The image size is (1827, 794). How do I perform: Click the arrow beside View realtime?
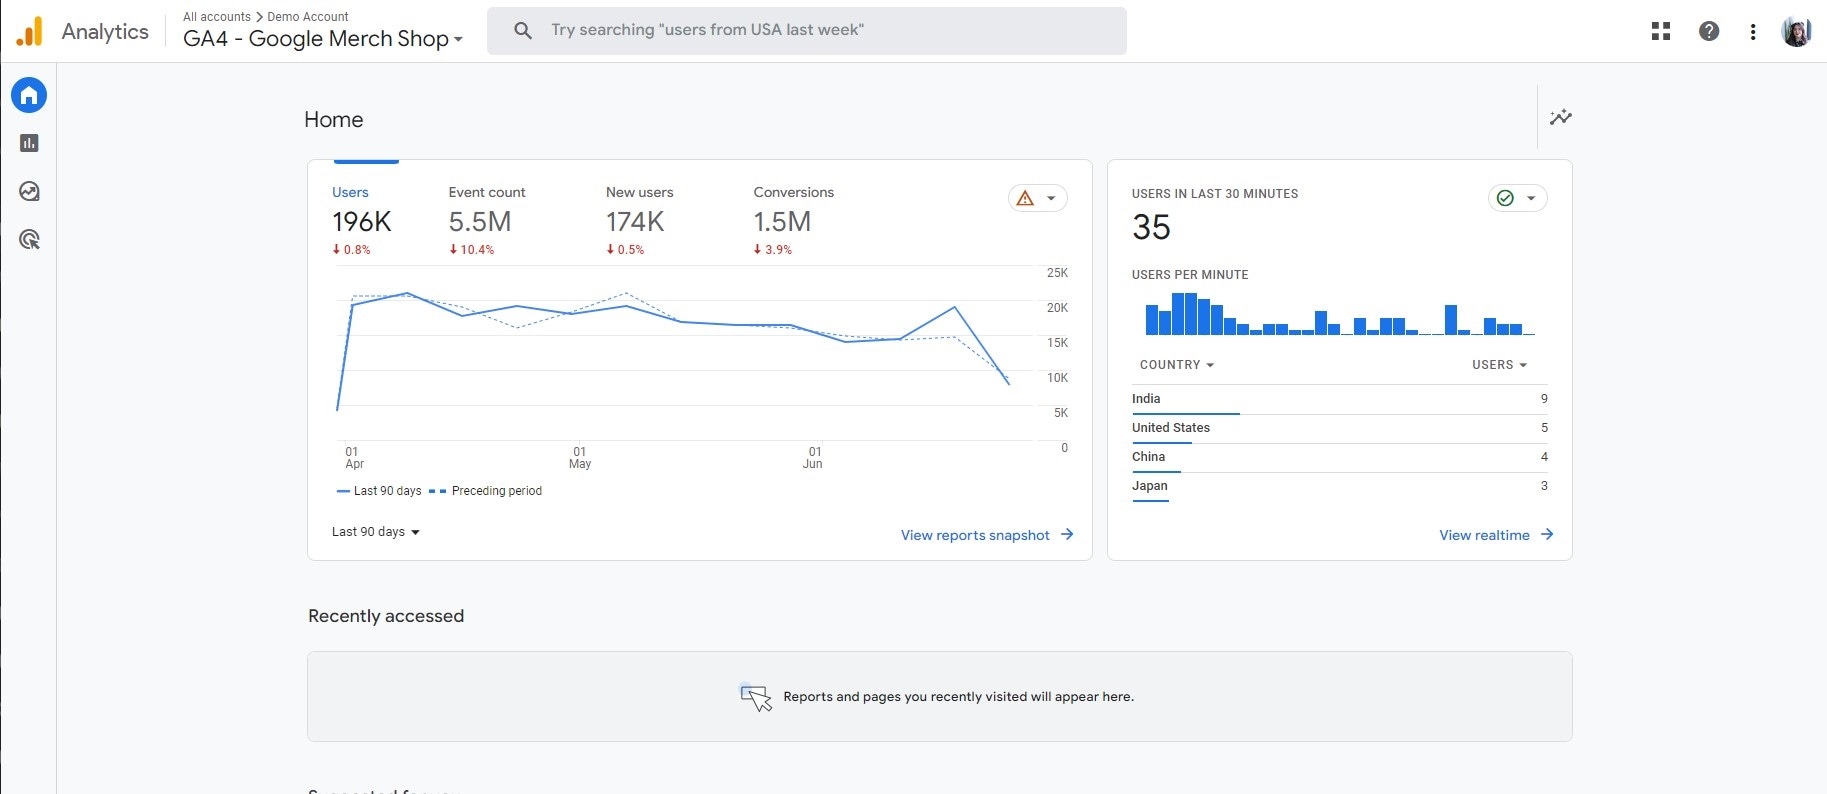pyautogui.click(x=1547, y=534)
